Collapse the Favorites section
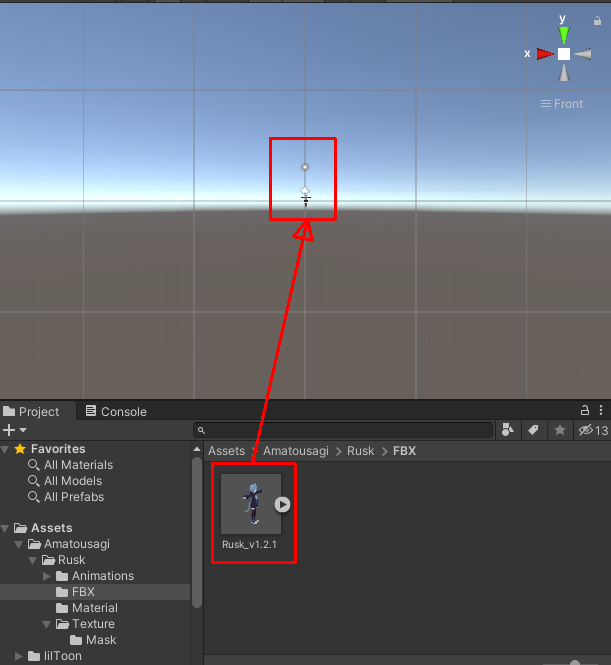Image resolution: width=611 pixels, height=665 pixels. click(x=5, y=449)
